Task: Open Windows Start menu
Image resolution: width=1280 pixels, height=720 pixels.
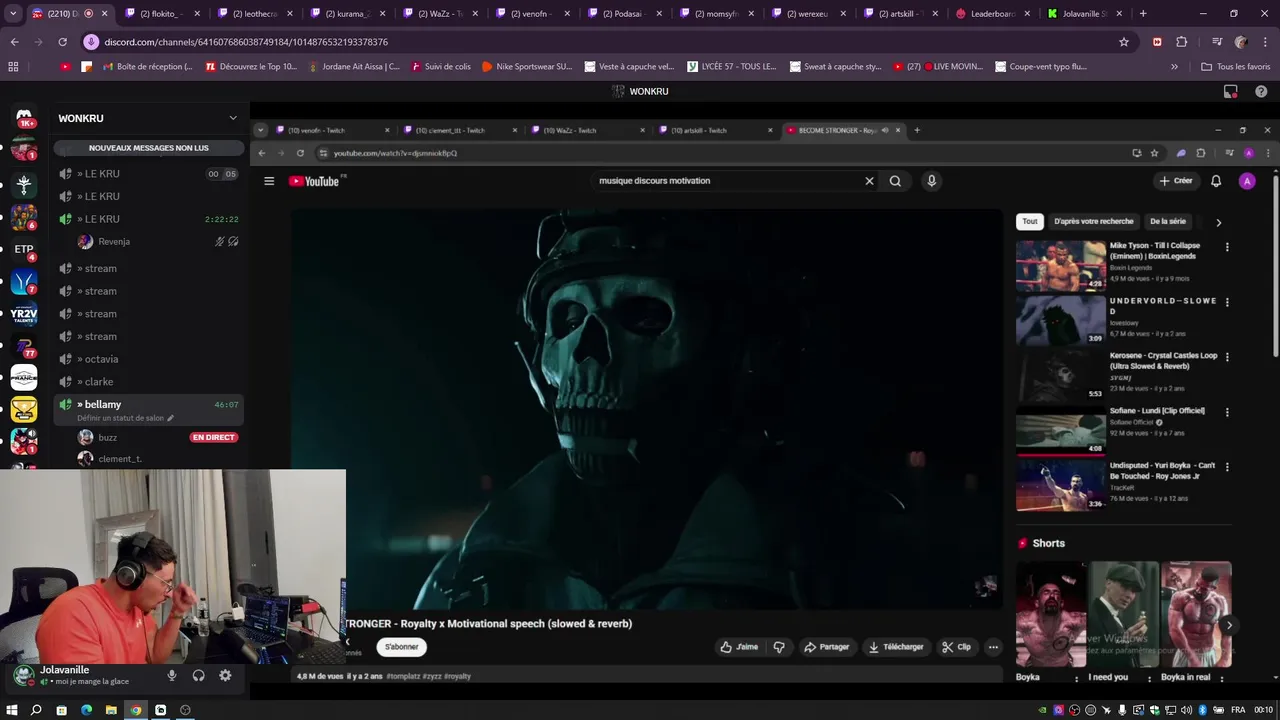Action: tap(12, 710)
